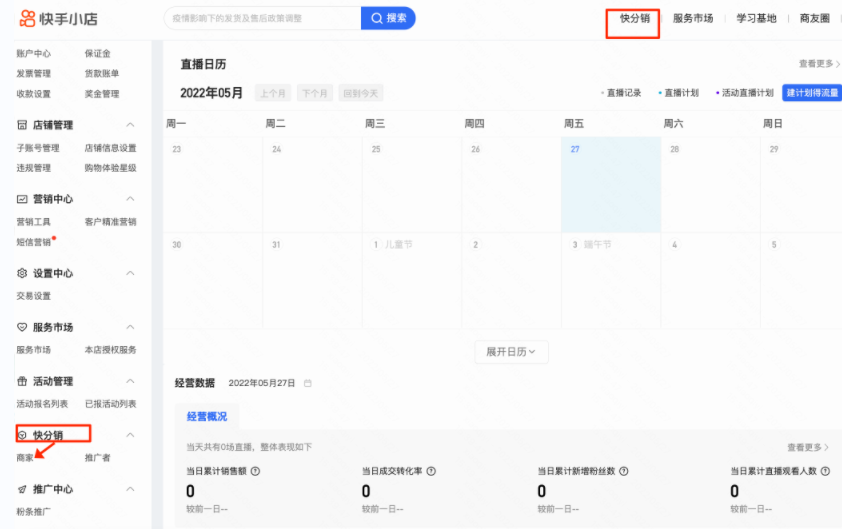Open the date picker calendar icon
842x529 pixels.
[308, 383]
